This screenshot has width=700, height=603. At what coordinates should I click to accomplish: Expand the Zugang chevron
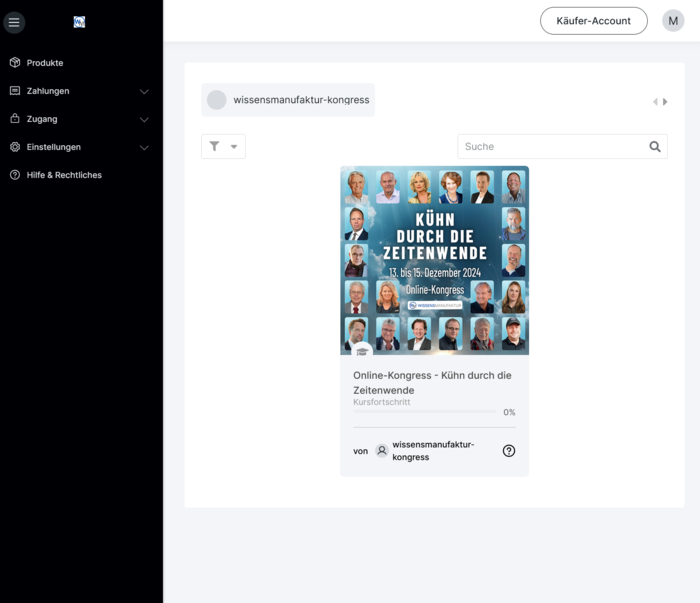click(x=144, y=120)
